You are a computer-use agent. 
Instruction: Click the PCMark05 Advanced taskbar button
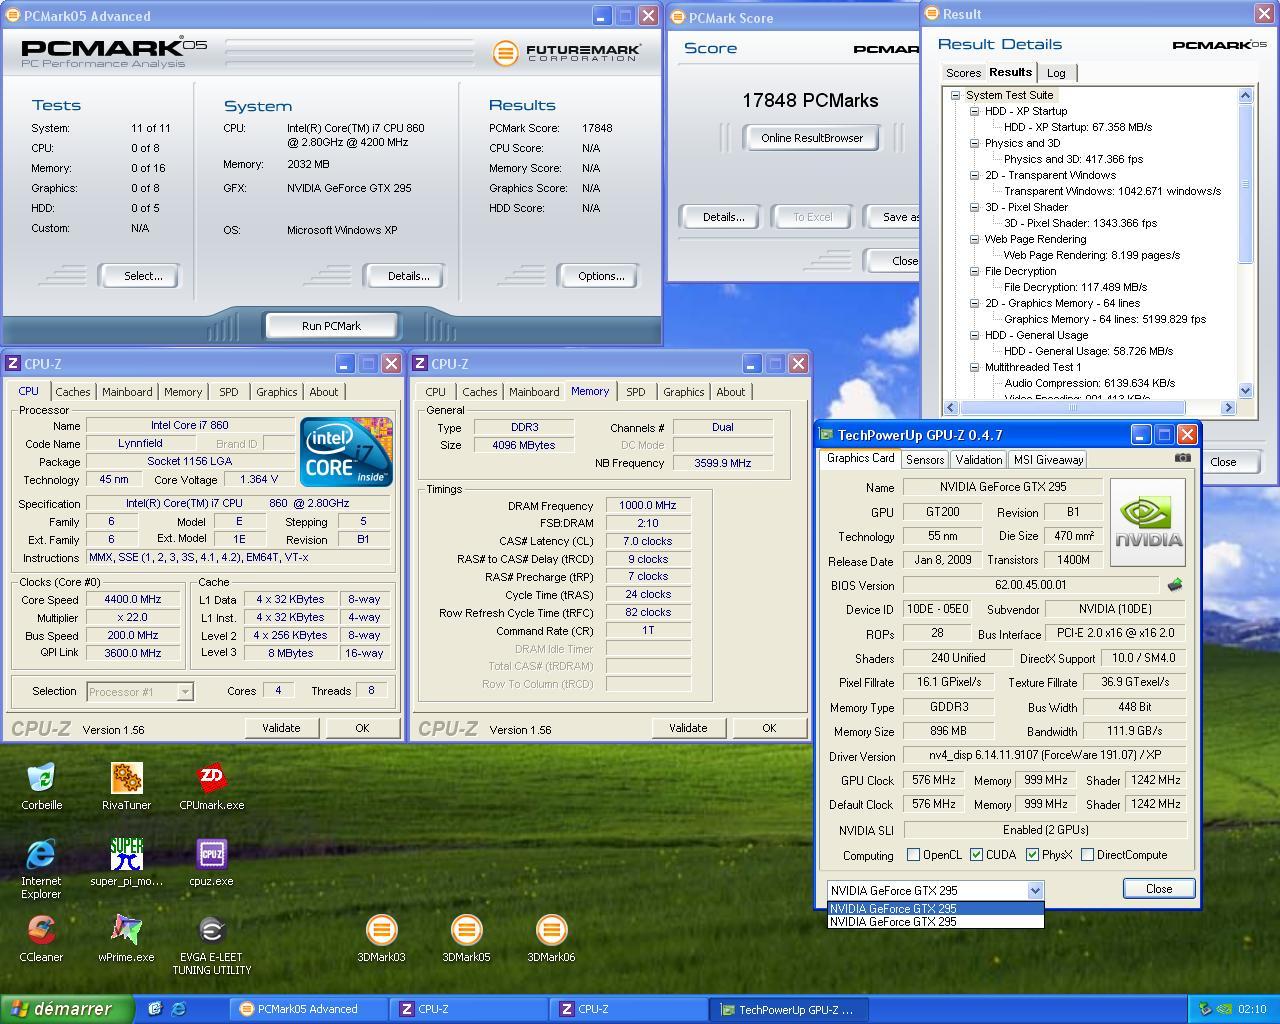[307, 1009]
